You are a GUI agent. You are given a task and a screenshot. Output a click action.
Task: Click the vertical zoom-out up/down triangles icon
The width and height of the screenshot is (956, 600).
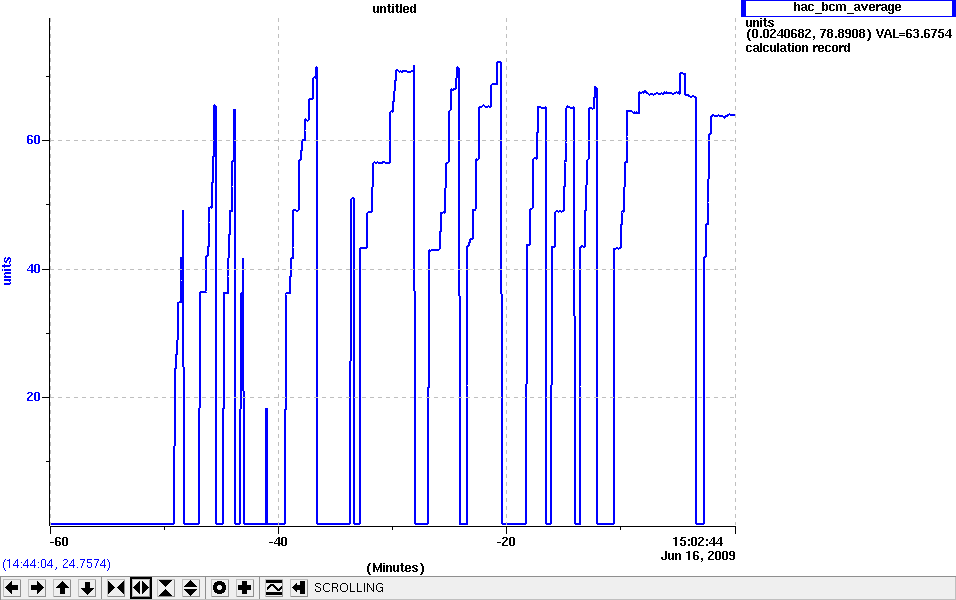(x=191, y=588)
